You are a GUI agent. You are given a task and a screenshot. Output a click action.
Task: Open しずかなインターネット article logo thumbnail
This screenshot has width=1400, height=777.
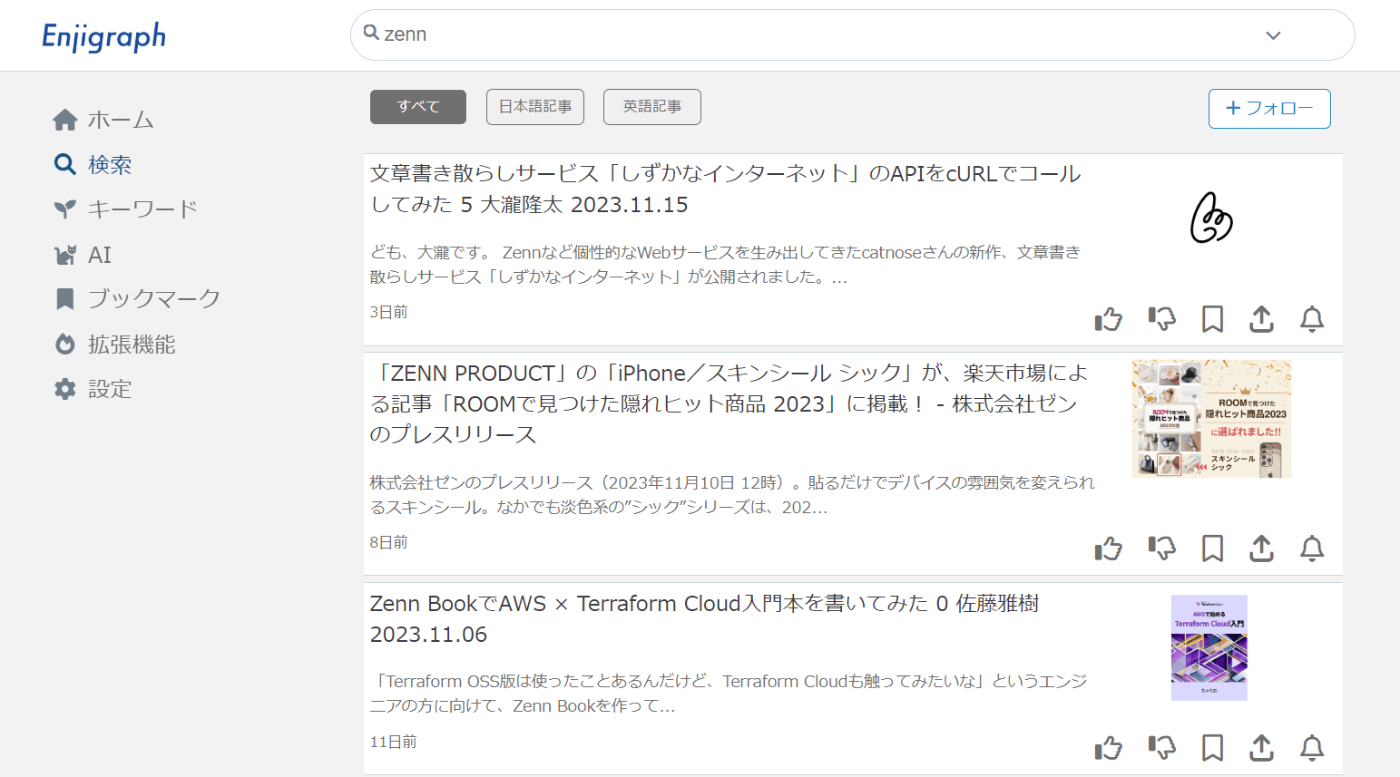(x=1211, y=217)
